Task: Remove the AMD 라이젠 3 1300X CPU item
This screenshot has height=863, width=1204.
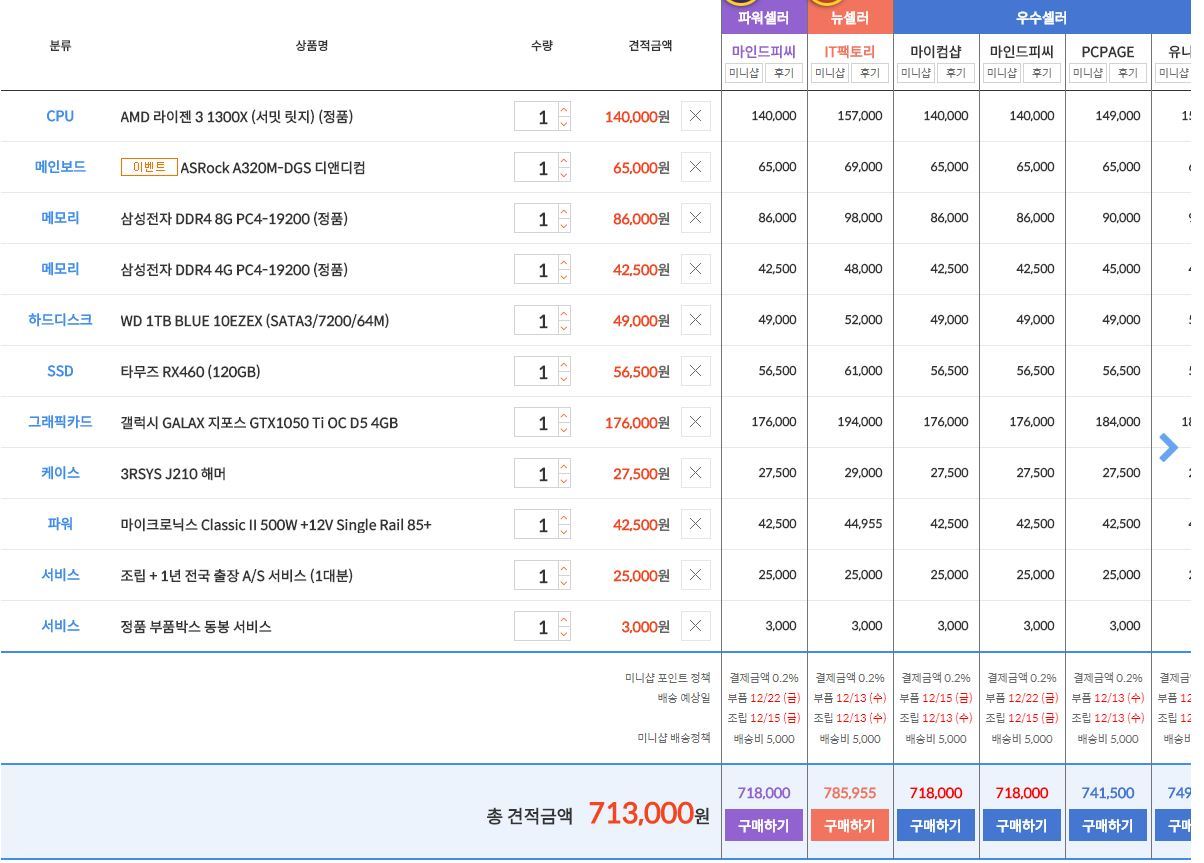Action: (696, 116)
